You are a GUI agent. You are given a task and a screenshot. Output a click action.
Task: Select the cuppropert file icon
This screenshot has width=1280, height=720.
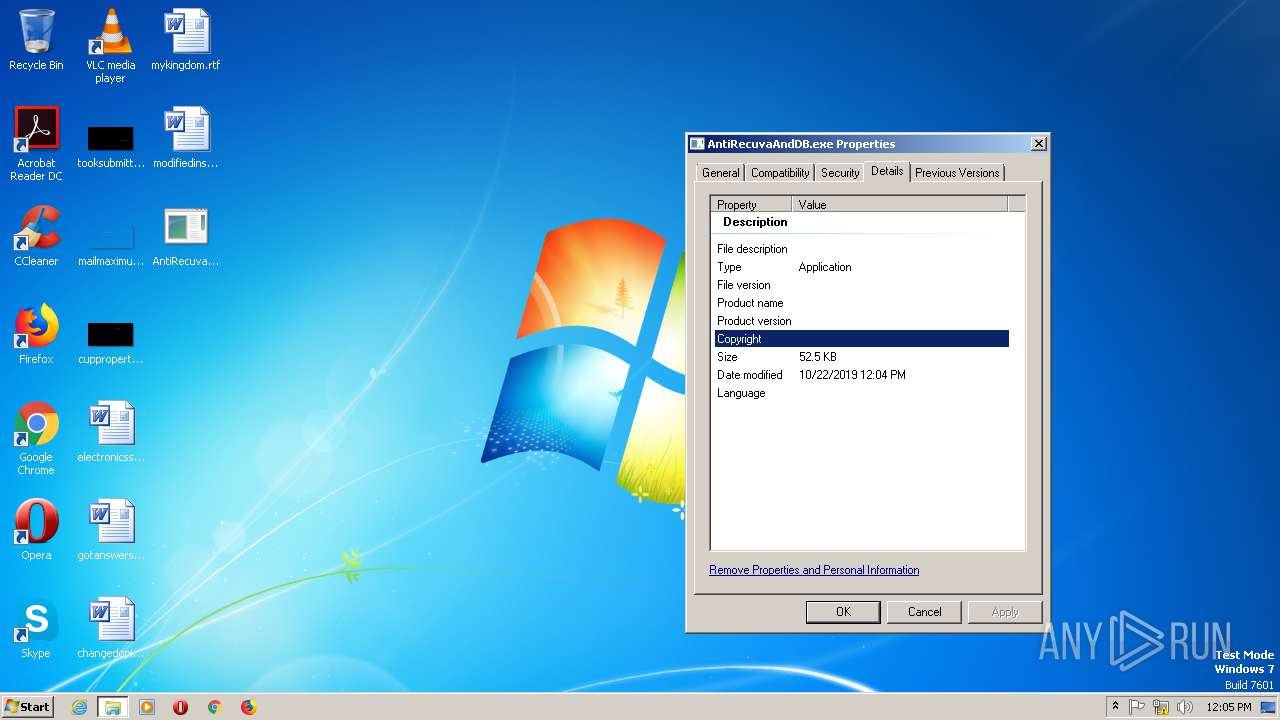[110, 342]
